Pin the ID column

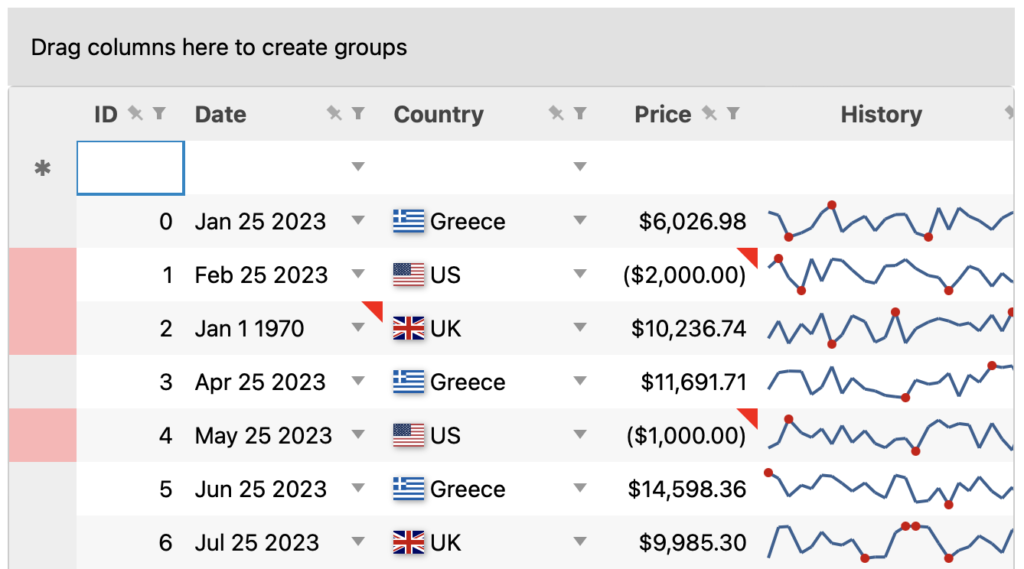136,114
